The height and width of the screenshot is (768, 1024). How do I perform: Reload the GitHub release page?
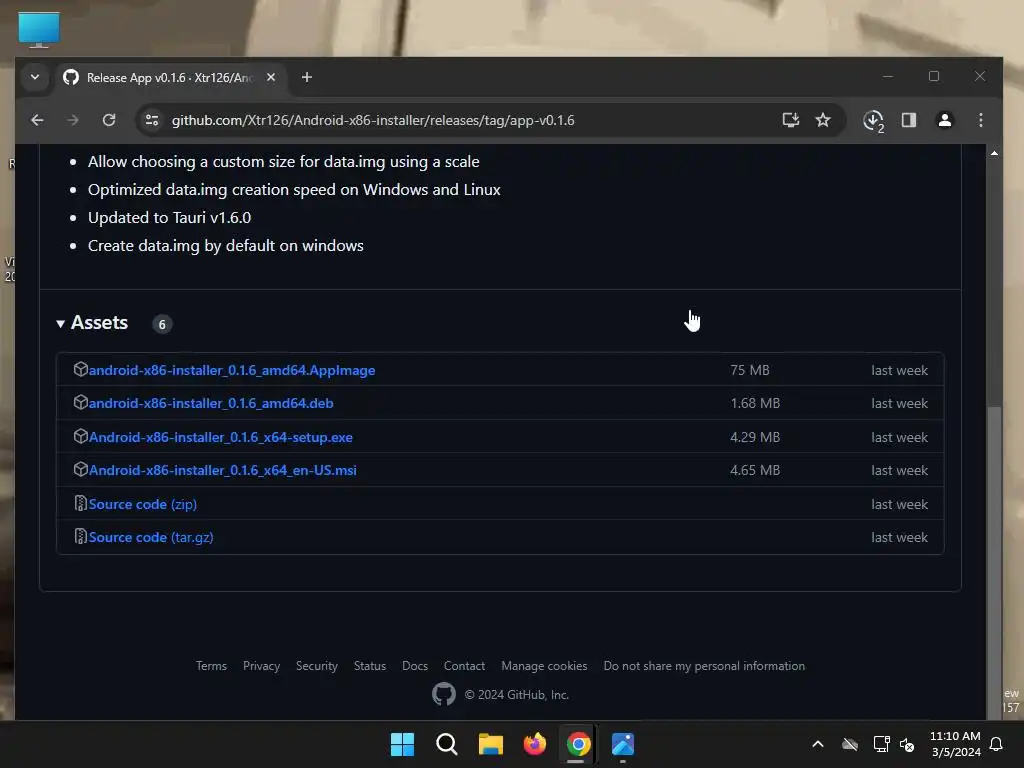109,120
